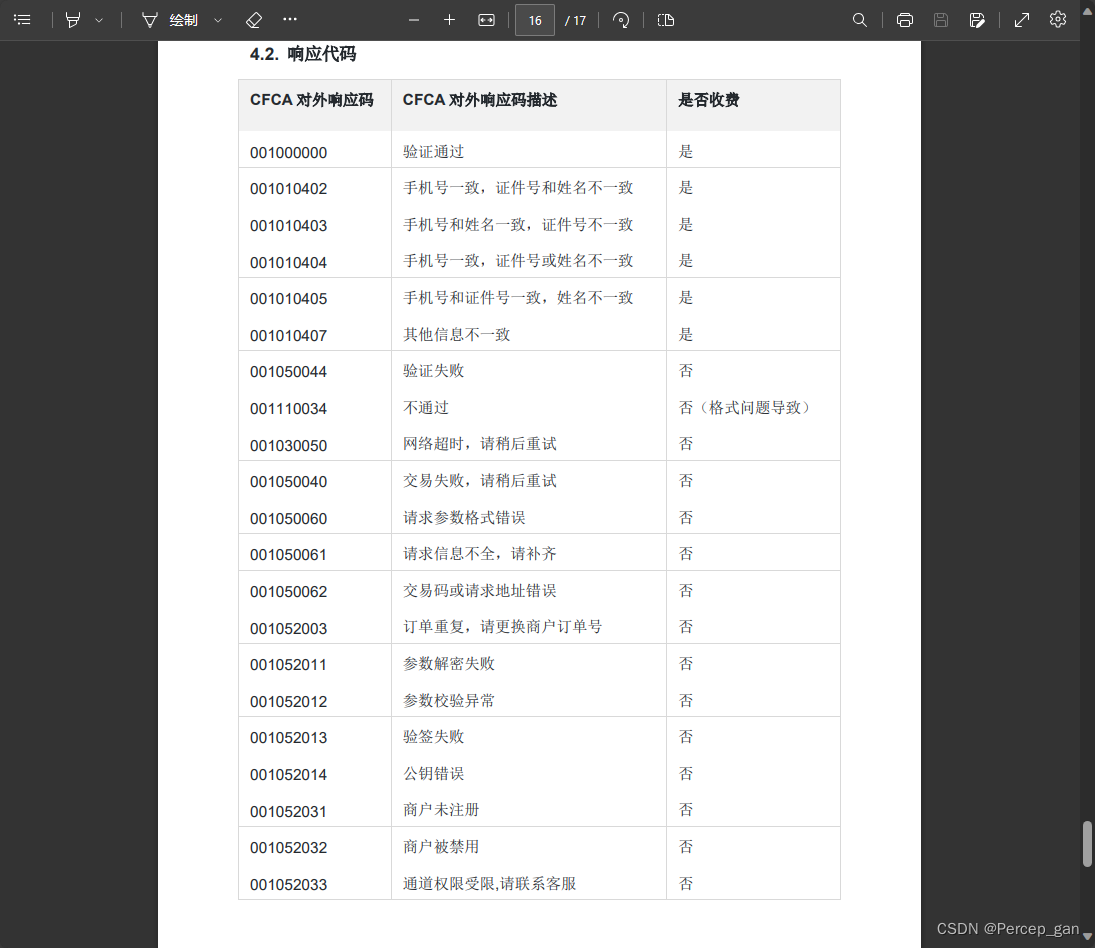The image size is (1095, 948).
Task: Zoom out with the minus button
Action: [x=414, y=20]
